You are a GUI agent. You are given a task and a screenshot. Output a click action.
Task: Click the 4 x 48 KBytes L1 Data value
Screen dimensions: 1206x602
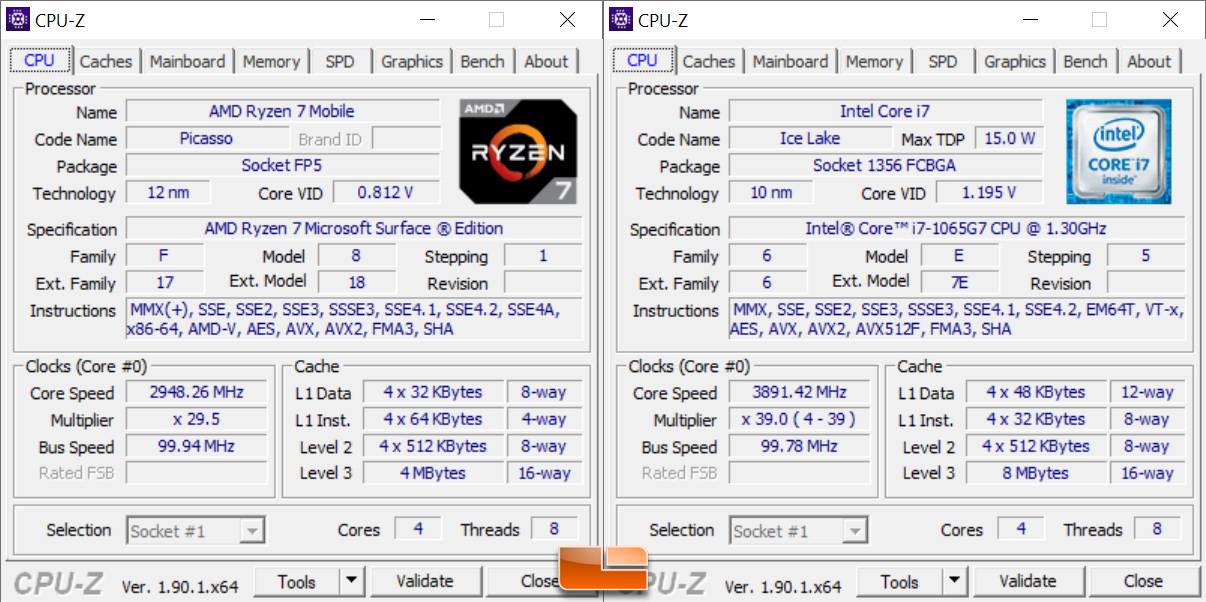tap(1036, 392)
